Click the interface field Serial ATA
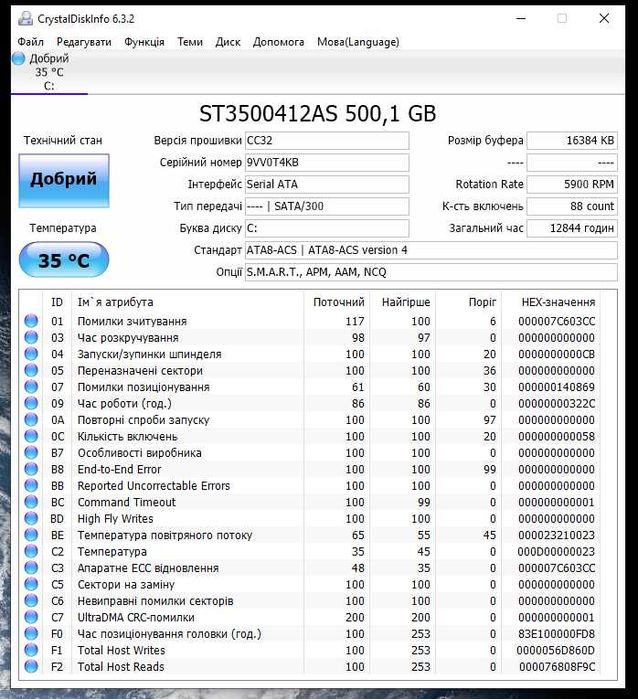638x699 pixels. 327,184
